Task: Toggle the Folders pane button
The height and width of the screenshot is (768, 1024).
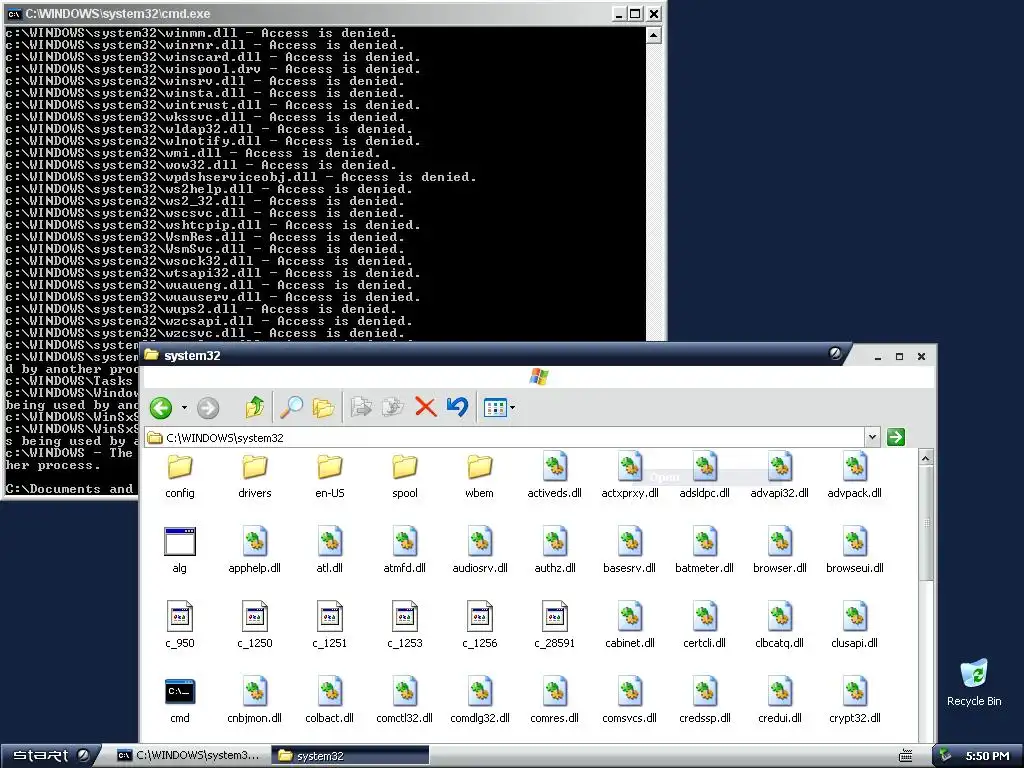Action: pyautogui.click(x=323, y=408)
